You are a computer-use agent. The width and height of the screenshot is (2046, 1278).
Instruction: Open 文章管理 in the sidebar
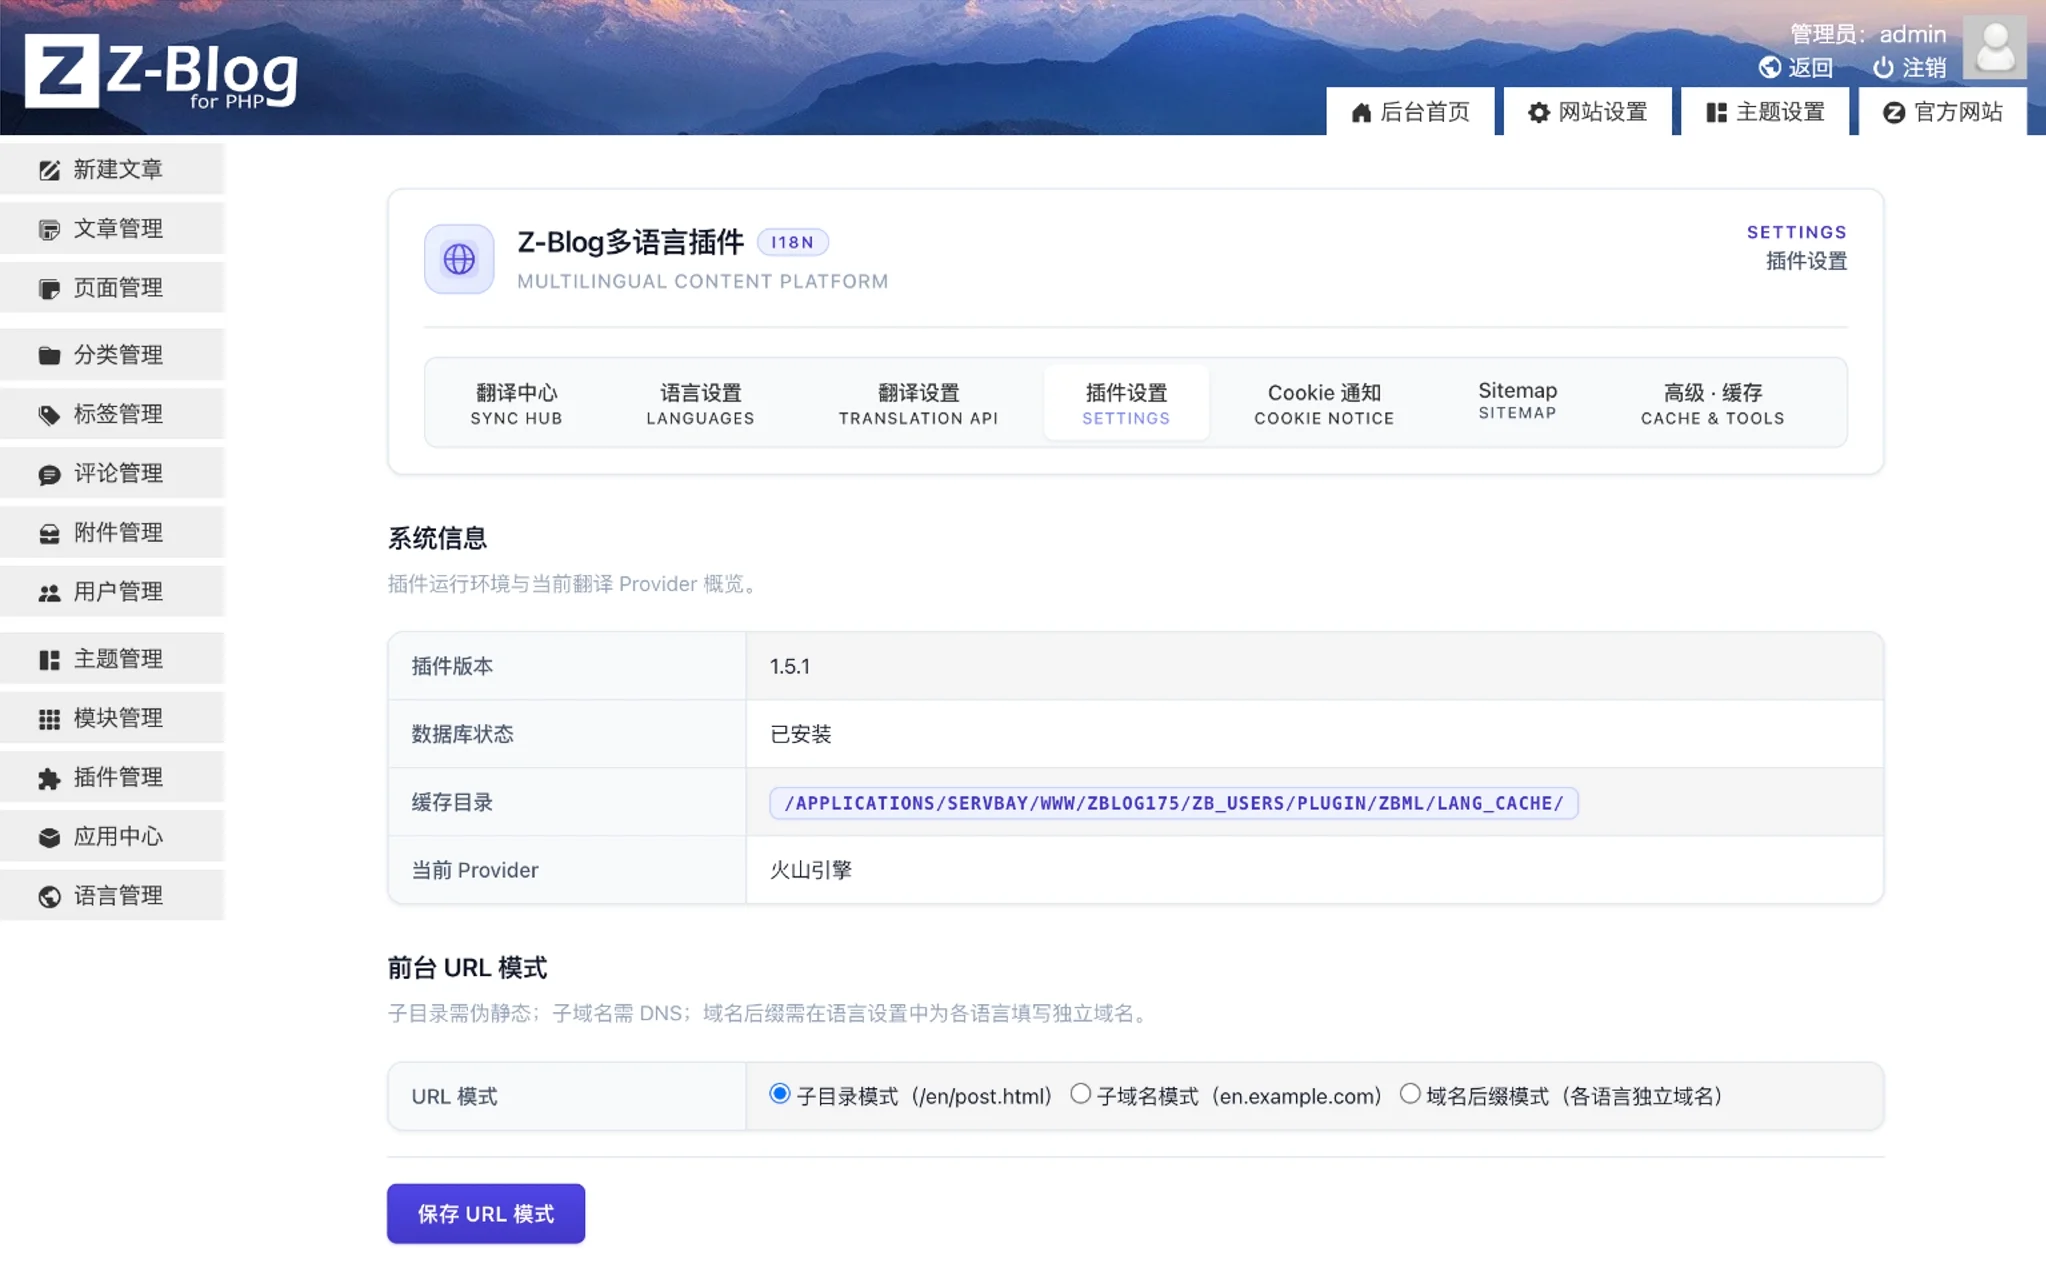tap(112, 228)
